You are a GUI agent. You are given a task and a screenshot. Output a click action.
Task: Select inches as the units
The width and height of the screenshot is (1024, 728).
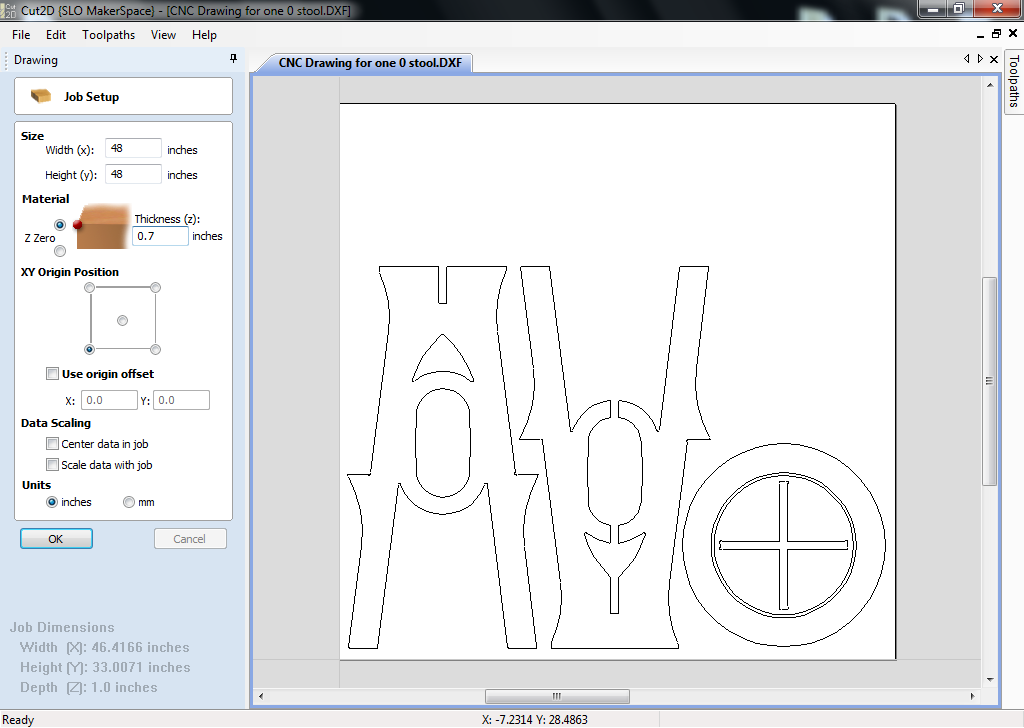[52, 502]
